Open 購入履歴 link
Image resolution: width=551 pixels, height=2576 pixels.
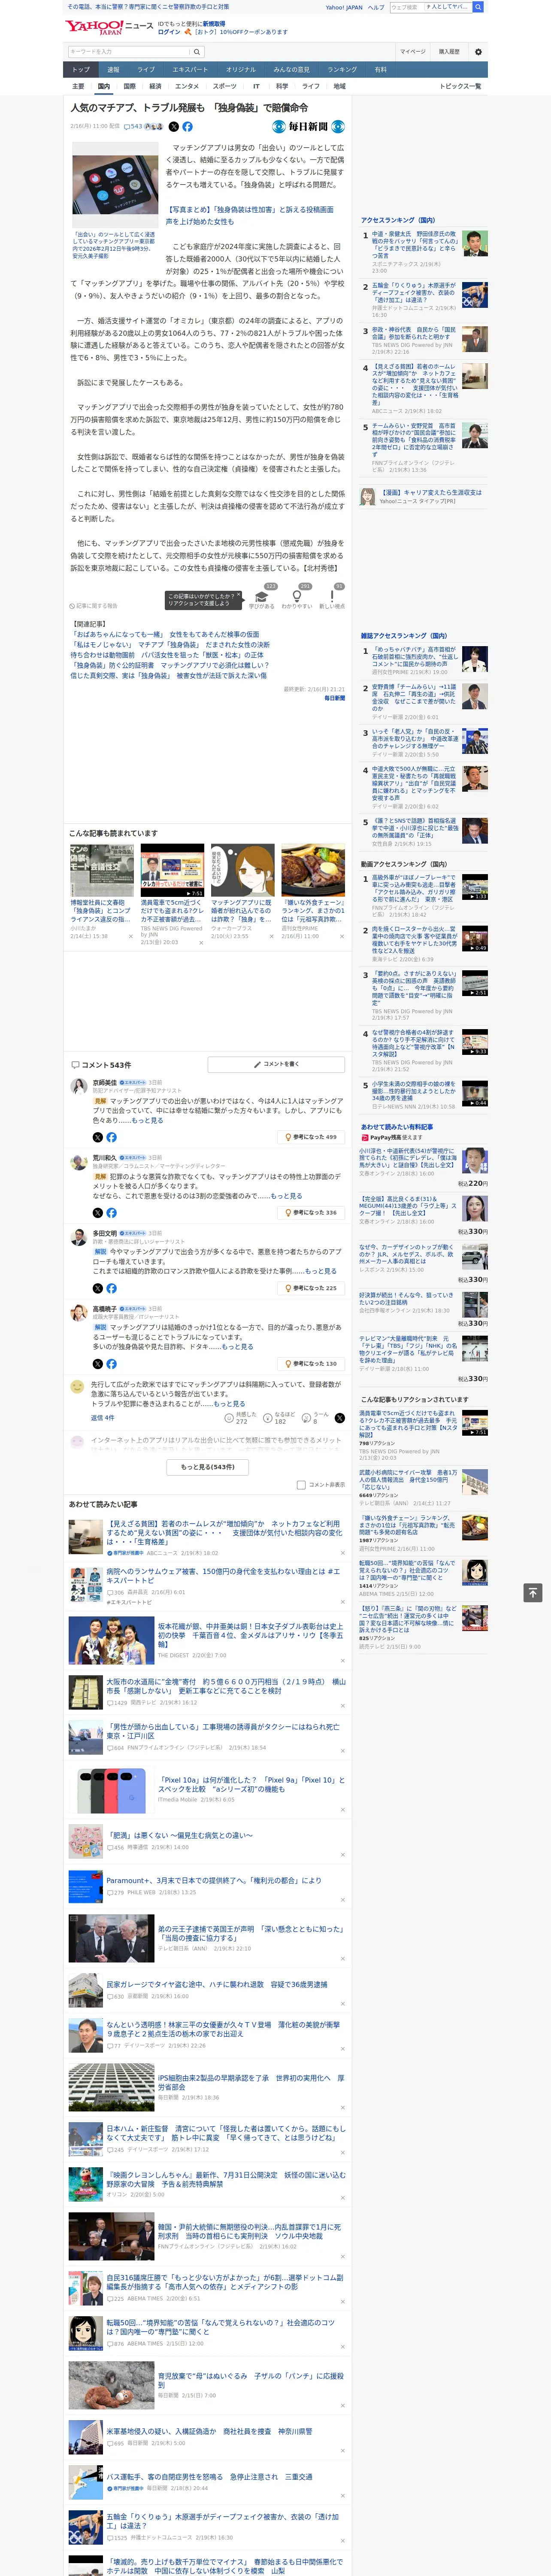point(449,51)
